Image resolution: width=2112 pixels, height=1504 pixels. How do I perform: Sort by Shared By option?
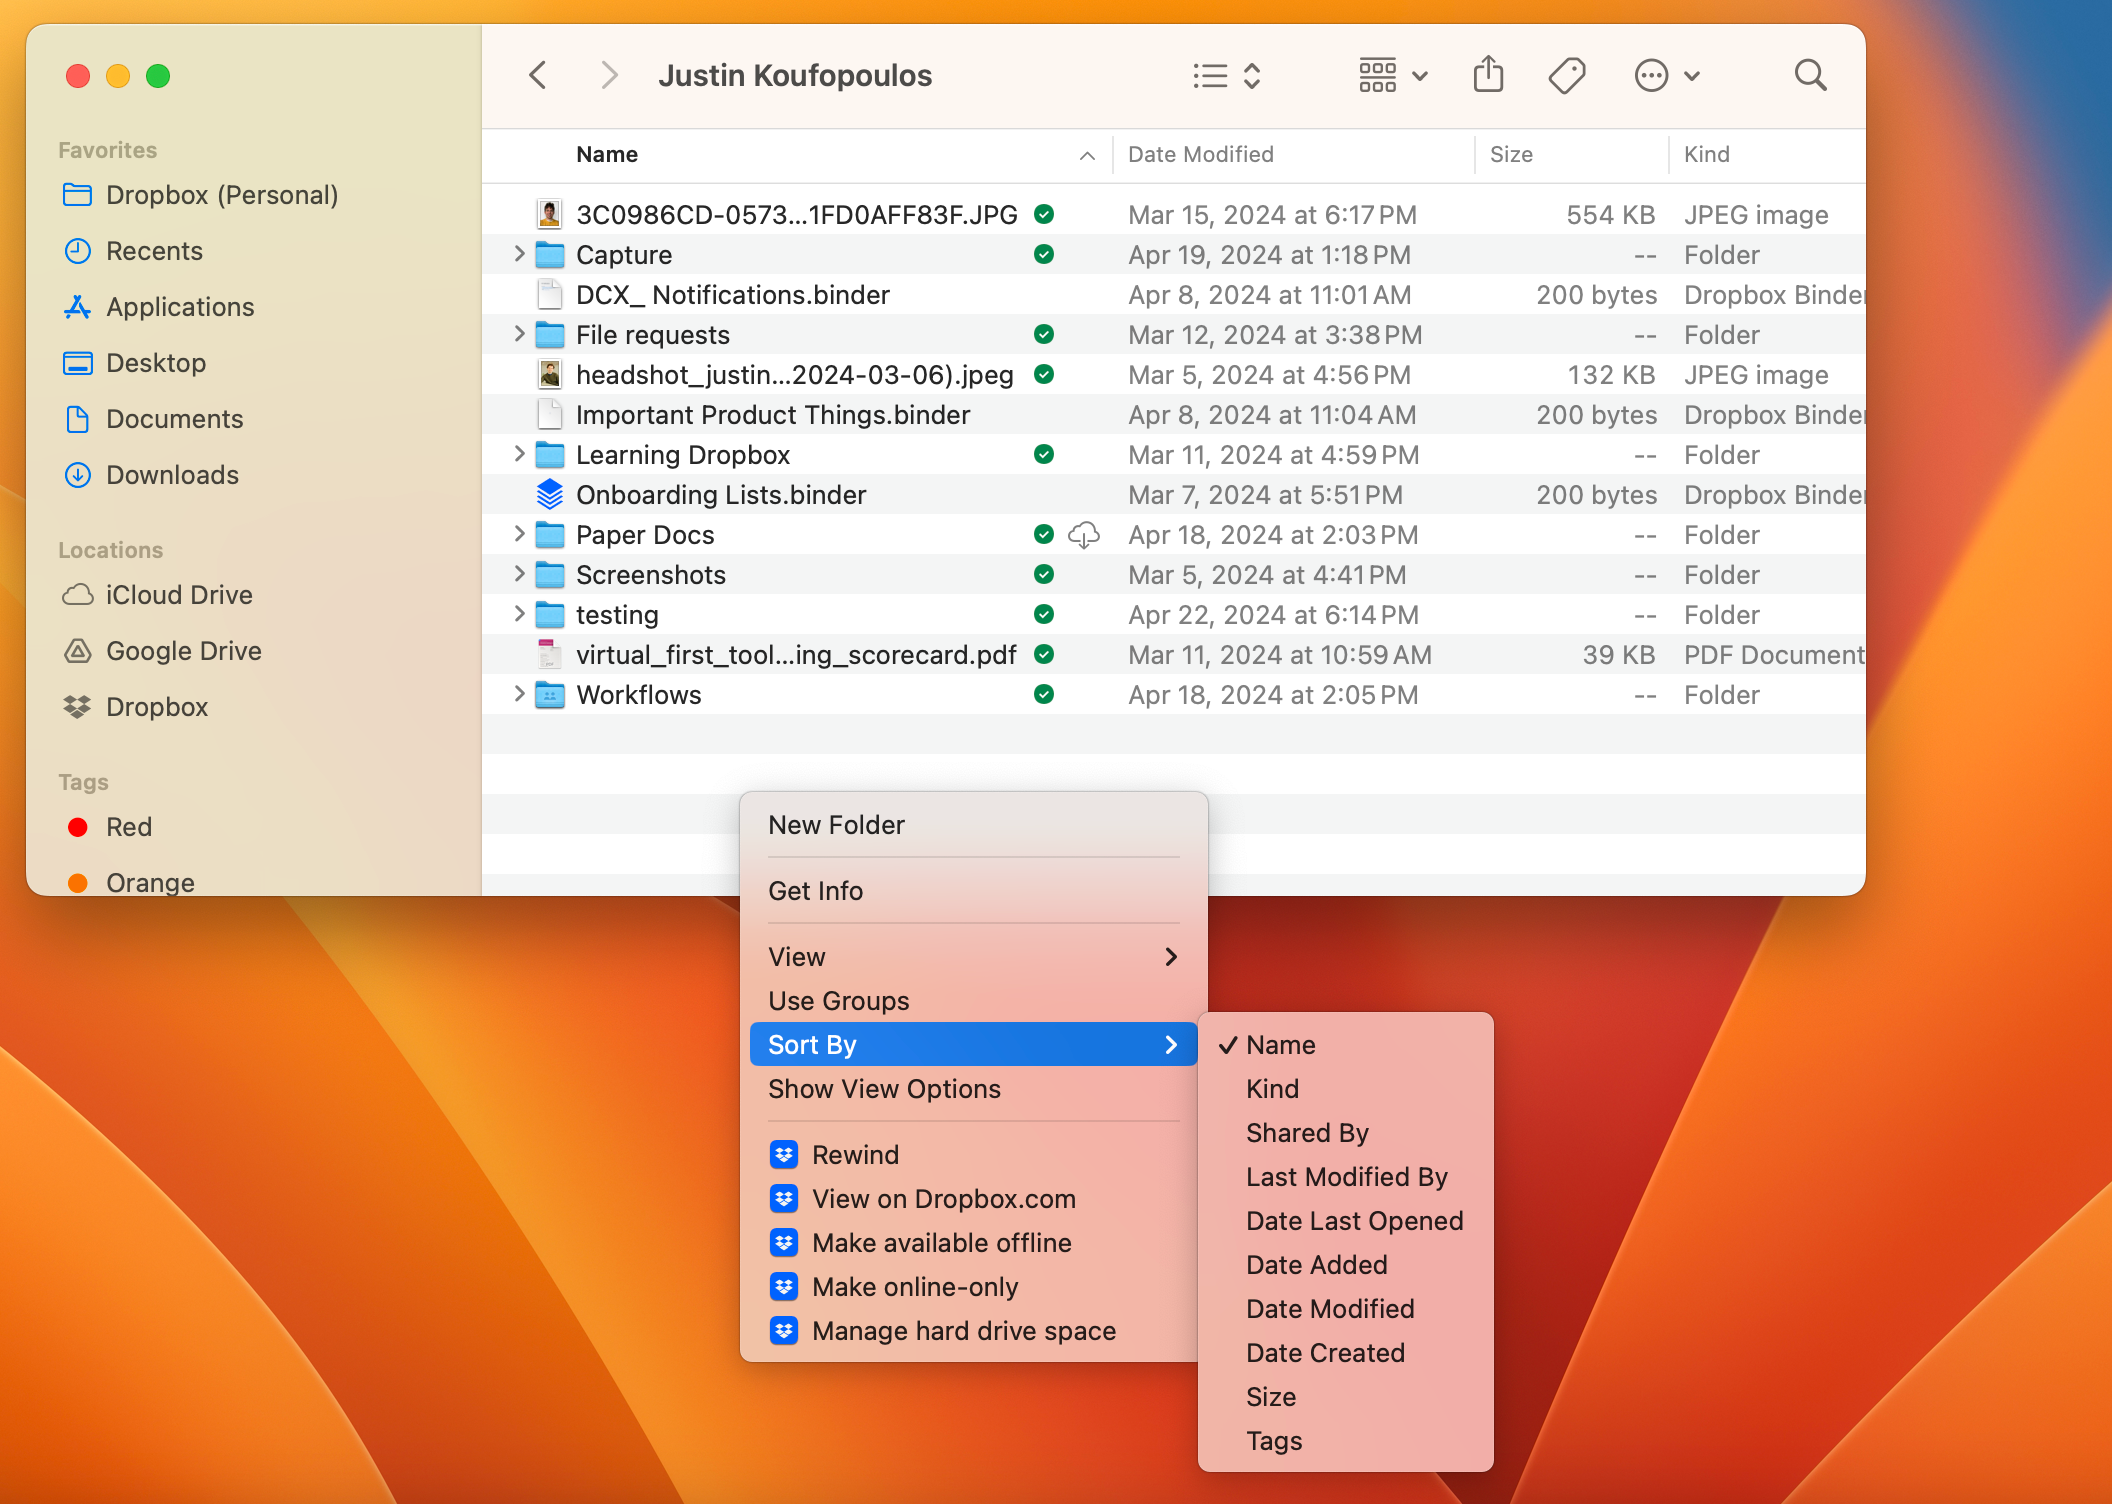coord(1345,1133)
